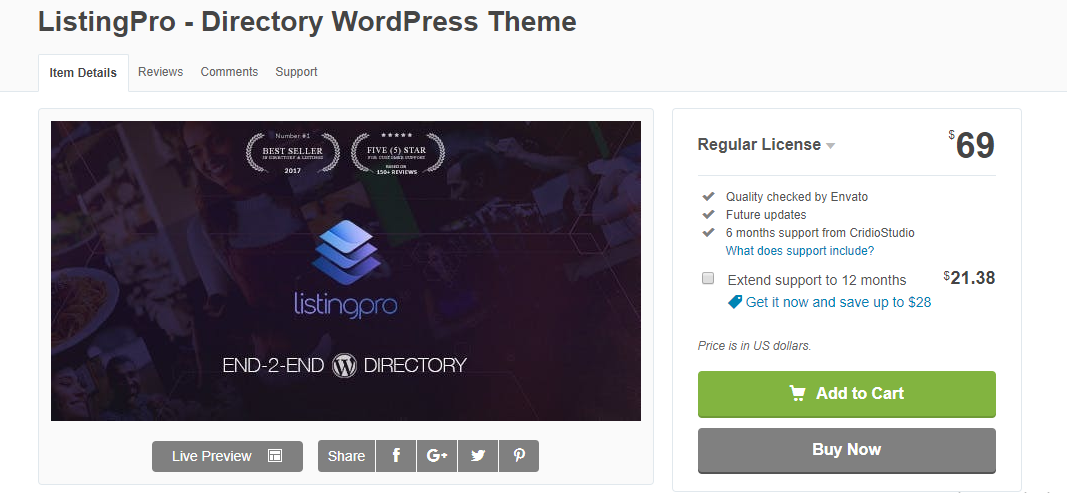The image size is (1067, 493).
Task: Click checkmark icon beside Quality checked by Envato
Action: pyautogui.click(x=708, y=197)
